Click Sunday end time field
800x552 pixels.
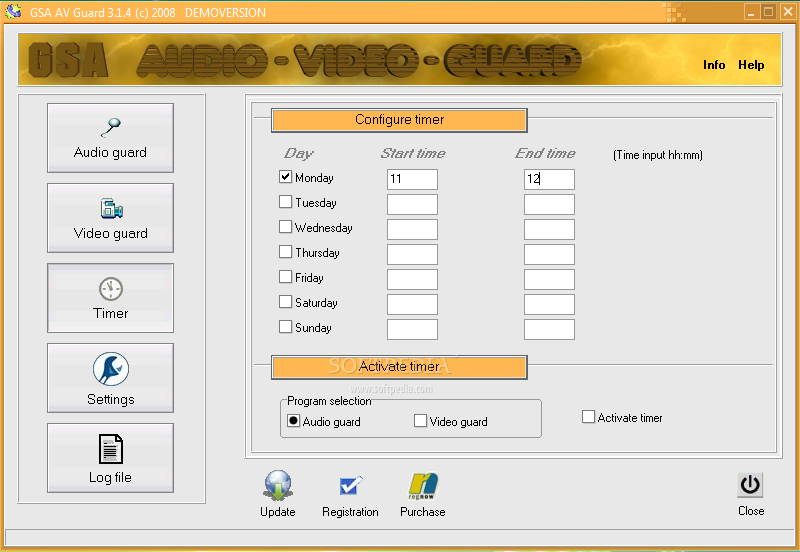click(x=549, y=329)
